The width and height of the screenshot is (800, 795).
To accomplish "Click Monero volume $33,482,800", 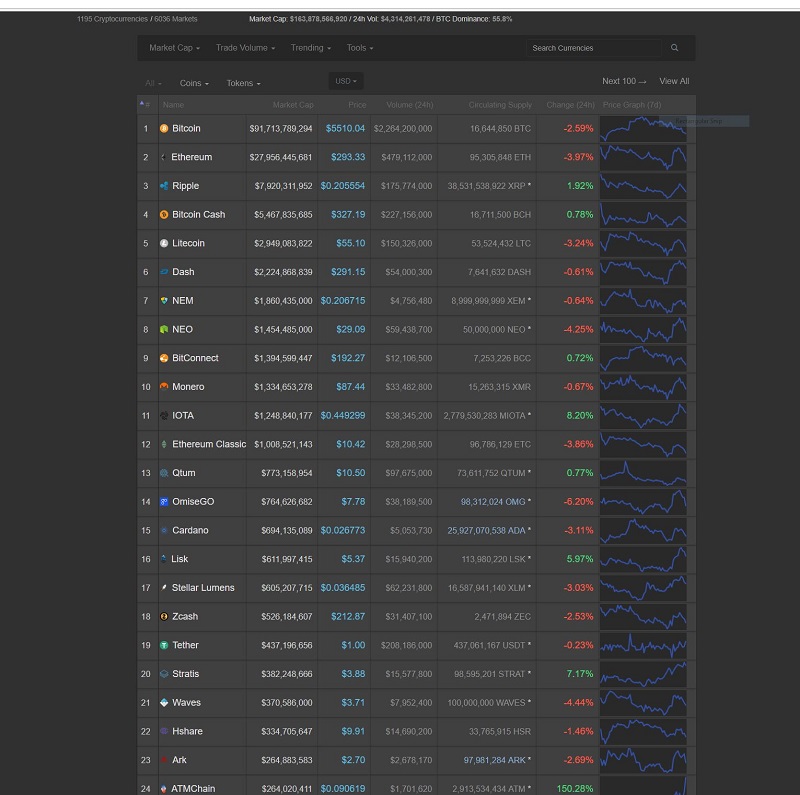I will click(409, 387).
